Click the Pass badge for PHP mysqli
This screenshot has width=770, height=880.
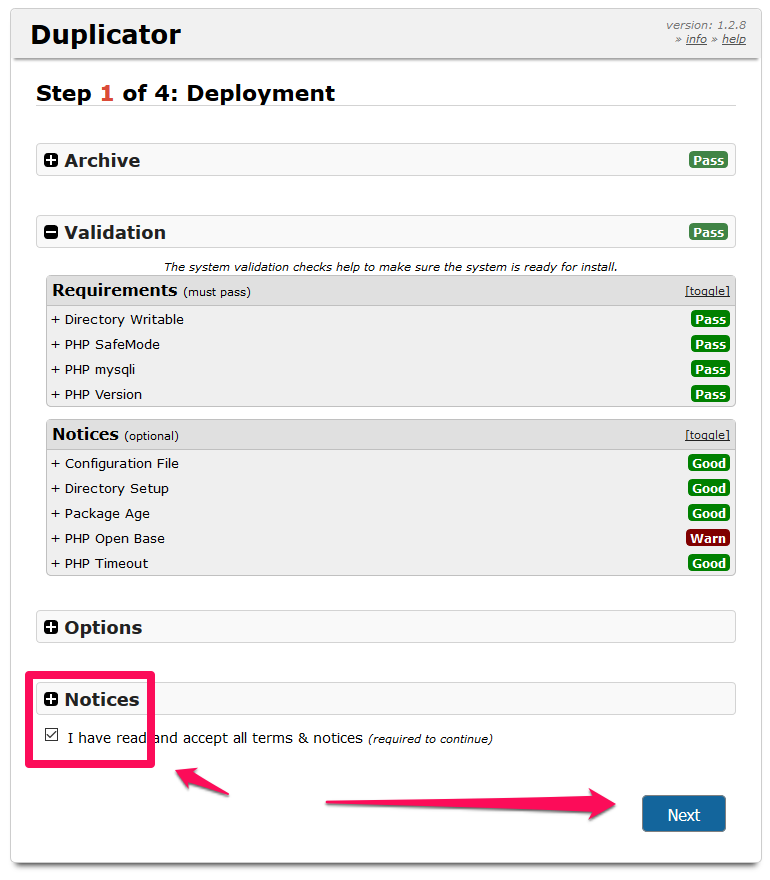coord(710,369)
